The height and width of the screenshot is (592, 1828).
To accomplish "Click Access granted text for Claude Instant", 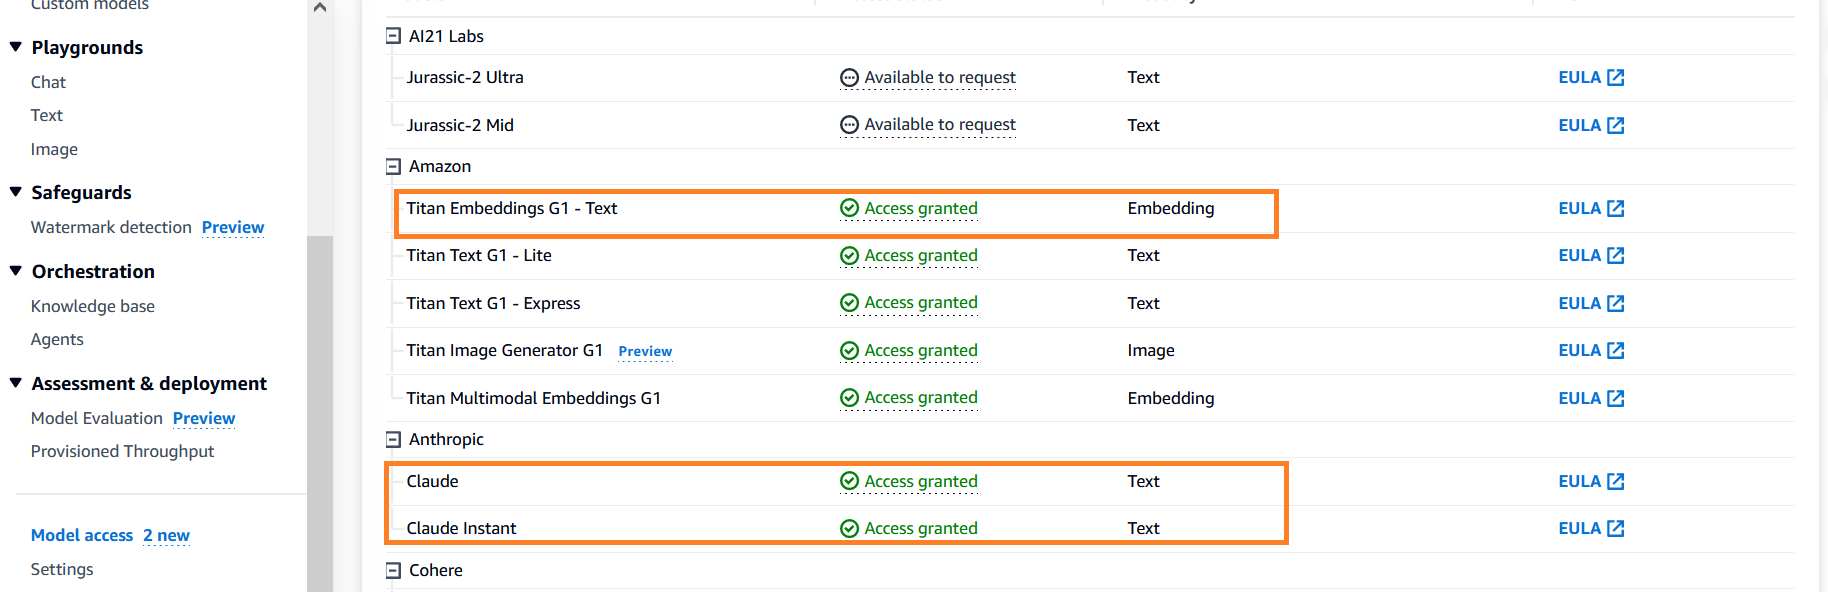I will [x=921, y=528].
